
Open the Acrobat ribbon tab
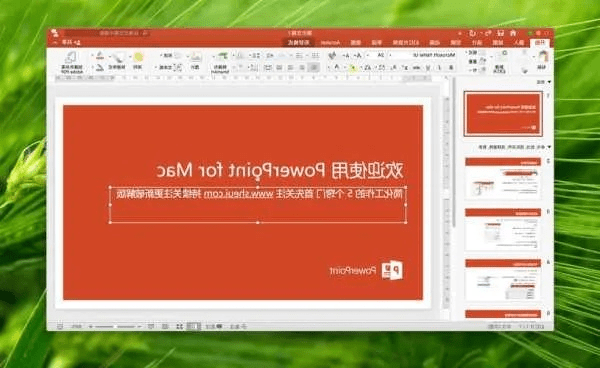[x=330, y=42]
